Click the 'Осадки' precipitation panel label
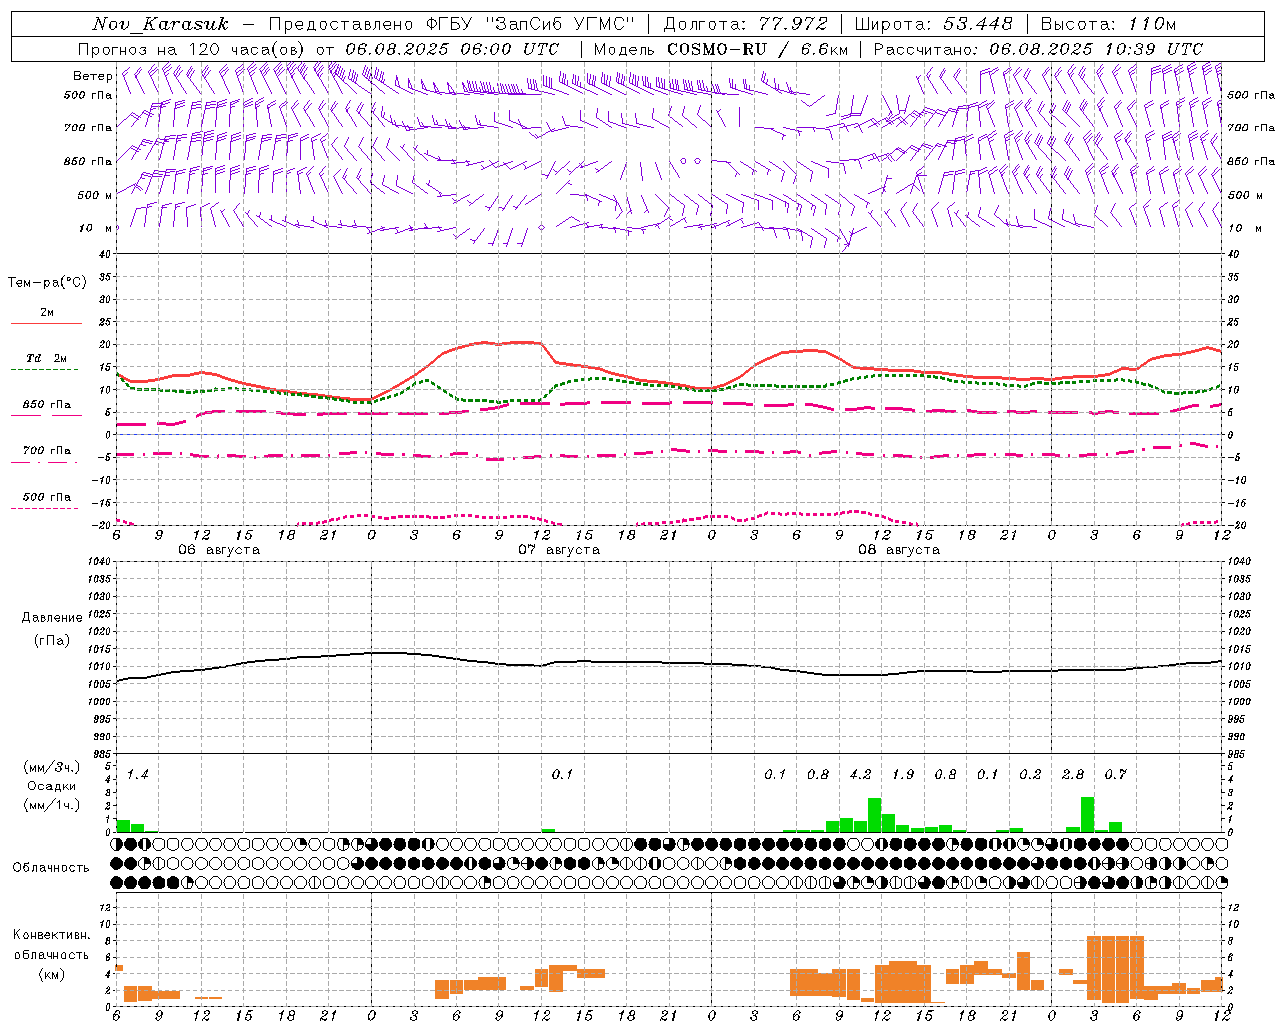Image resolution: width=1280 pixels, height=1024 pixels. pyautogui.click(x=51, y=786)
